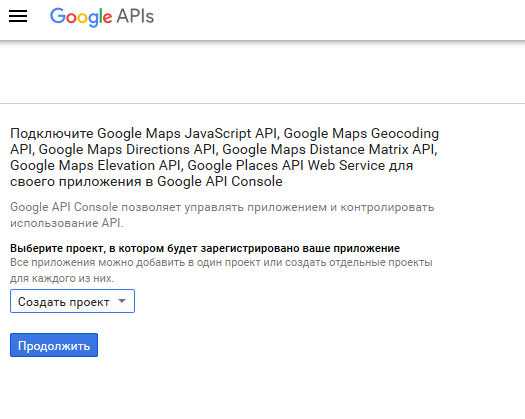Click Google Places API Web Service text
The image size is (525, 419).
click(x=286, y=165)
